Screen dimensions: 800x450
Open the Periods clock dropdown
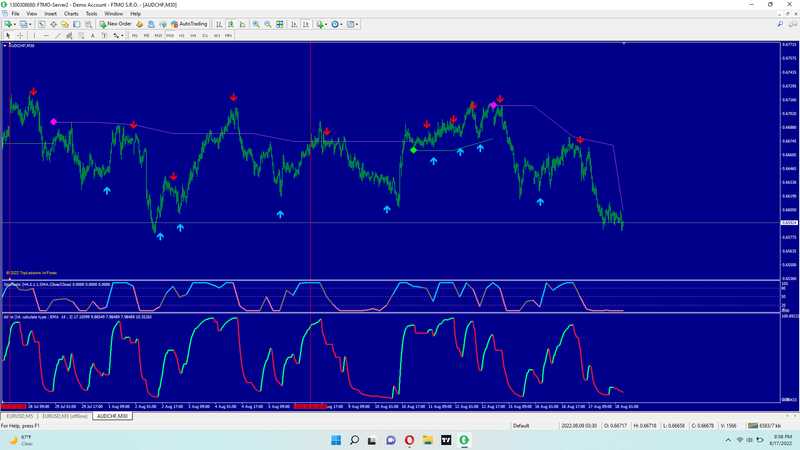click(336, 24)
